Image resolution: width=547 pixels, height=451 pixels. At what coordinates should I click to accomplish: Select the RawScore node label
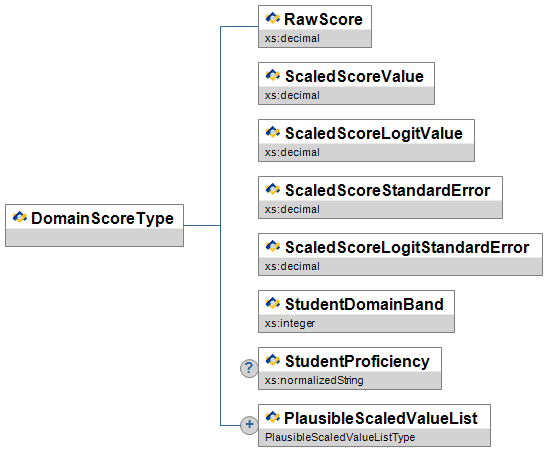click(x=323, y=19)
